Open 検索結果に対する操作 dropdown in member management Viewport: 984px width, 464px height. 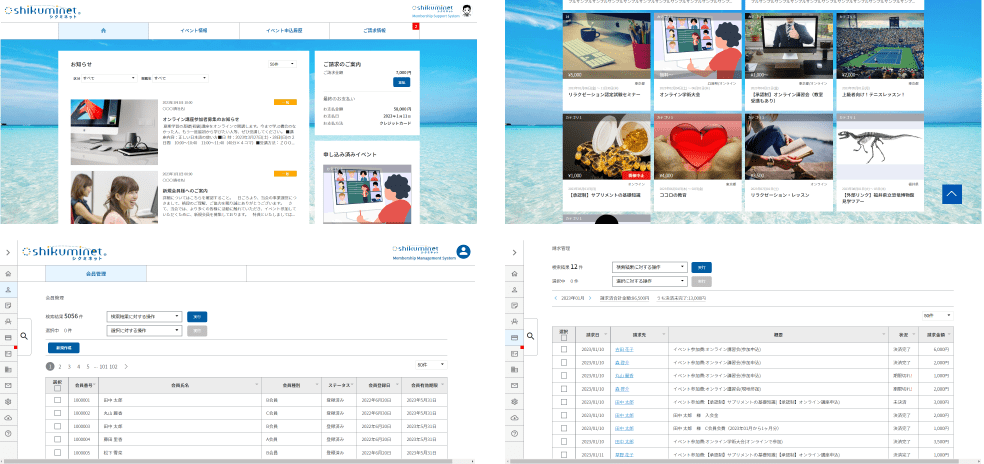coord(144,316)
